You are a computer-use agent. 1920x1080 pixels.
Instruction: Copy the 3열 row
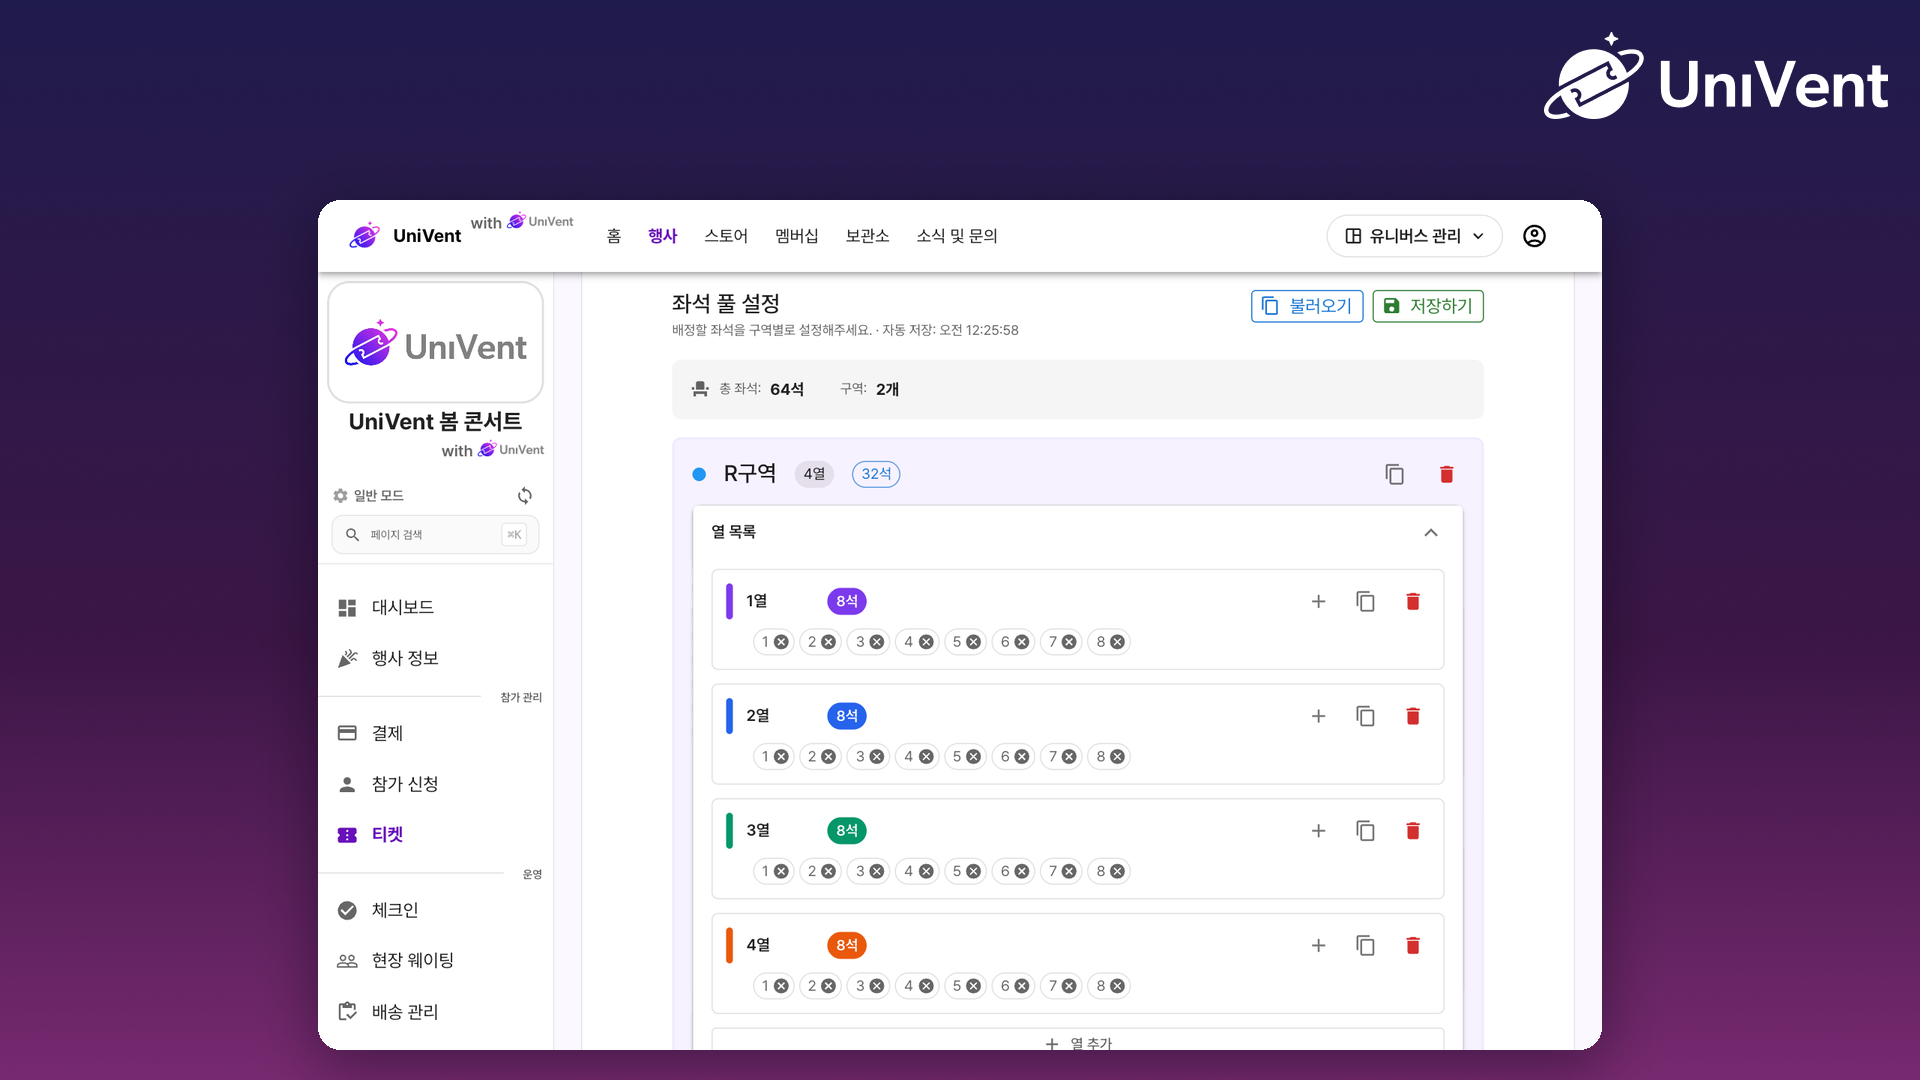1365,831
